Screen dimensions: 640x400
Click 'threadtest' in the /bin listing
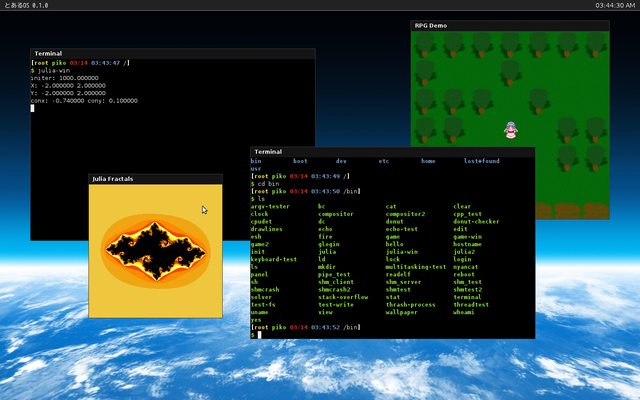[x=471, y=304]
